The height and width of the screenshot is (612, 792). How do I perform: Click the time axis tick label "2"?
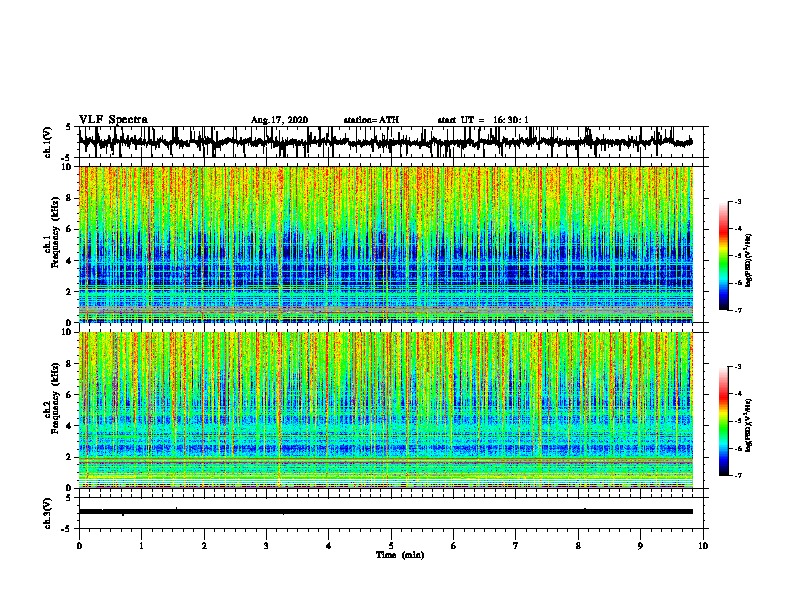(204, 546)
